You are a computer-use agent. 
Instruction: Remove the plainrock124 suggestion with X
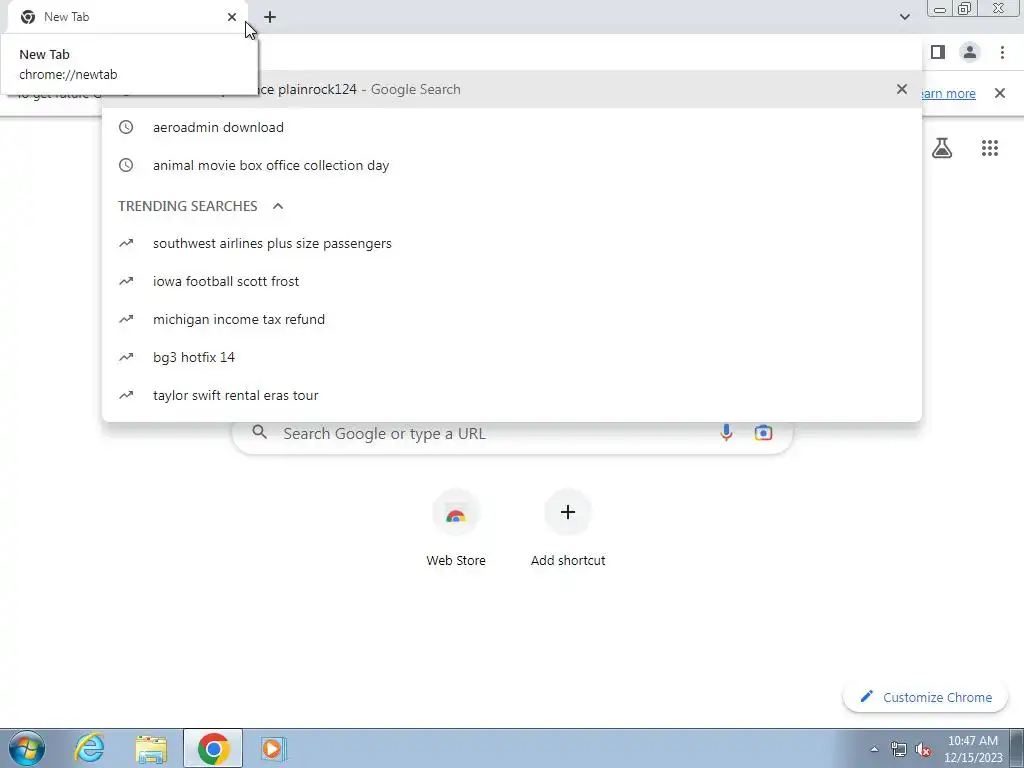pyautogui.click(x=902, y=89)
